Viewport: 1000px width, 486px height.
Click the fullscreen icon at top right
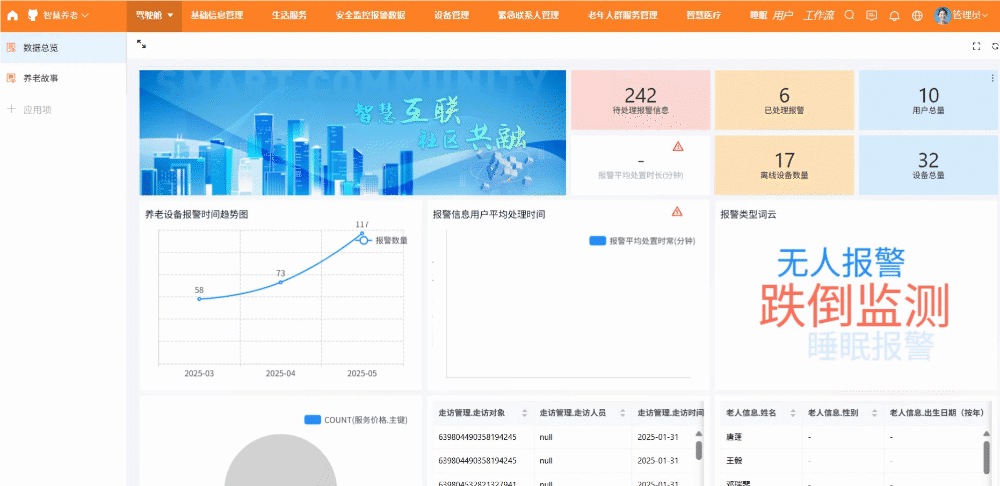[x=976, y=46]
